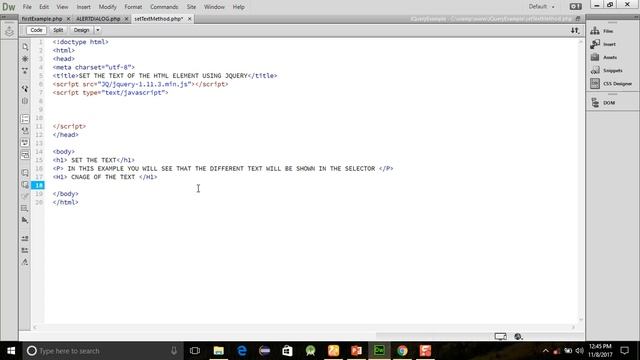Select the setTextMethod.php tab
Viewport: 640px width, 360px height.
[x=158, y=19]
